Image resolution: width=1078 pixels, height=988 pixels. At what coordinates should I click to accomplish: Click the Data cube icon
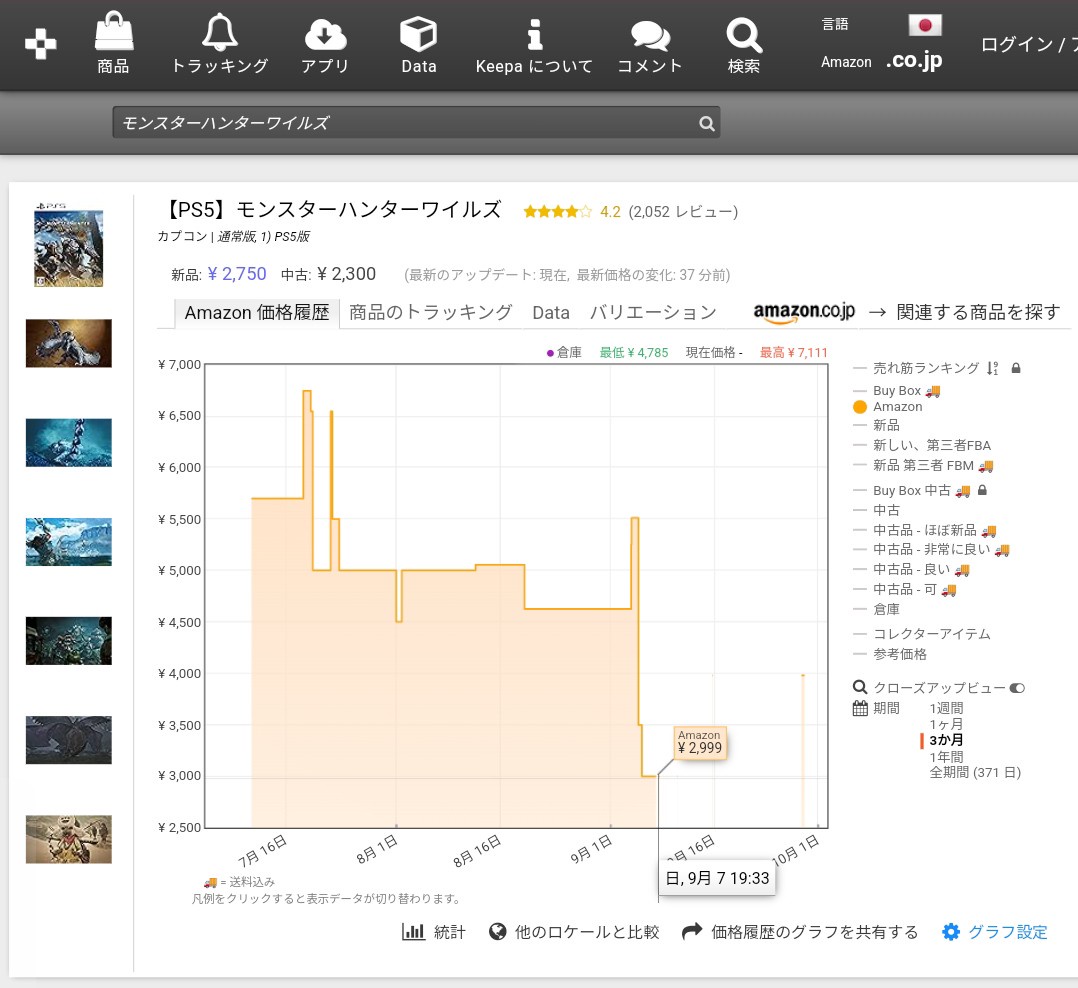click(418, 34)
